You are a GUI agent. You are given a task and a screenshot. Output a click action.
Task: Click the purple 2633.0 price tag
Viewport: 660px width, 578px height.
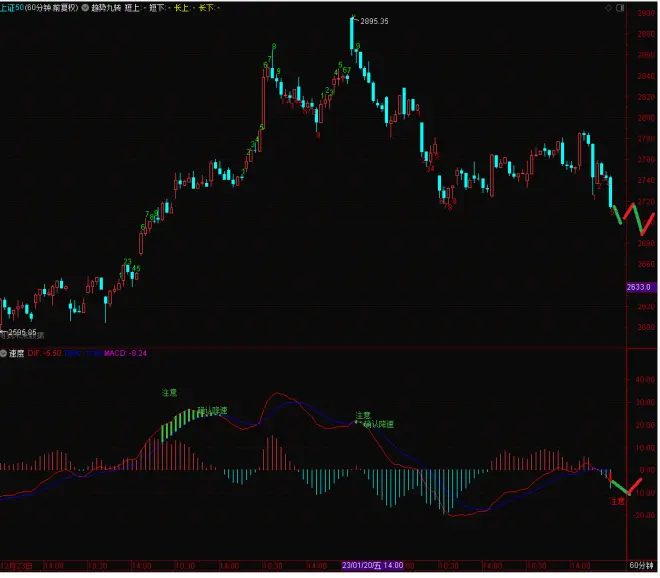(x=639, y=288)
